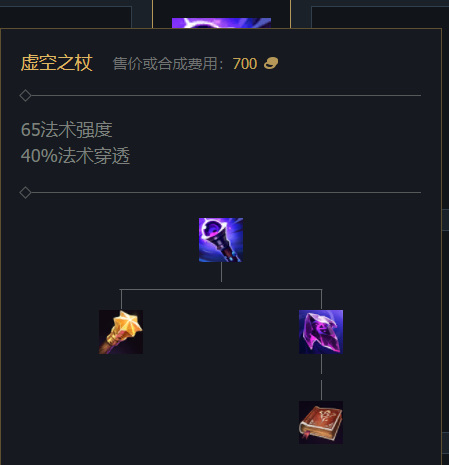
Task: Click the 700 gold cost value
Action: click(245, 64)
